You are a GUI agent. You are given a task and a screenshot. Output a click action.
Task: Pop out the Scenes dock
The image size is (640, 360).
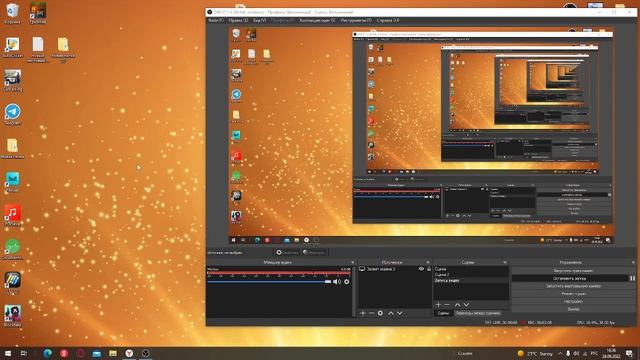(505, 262)
